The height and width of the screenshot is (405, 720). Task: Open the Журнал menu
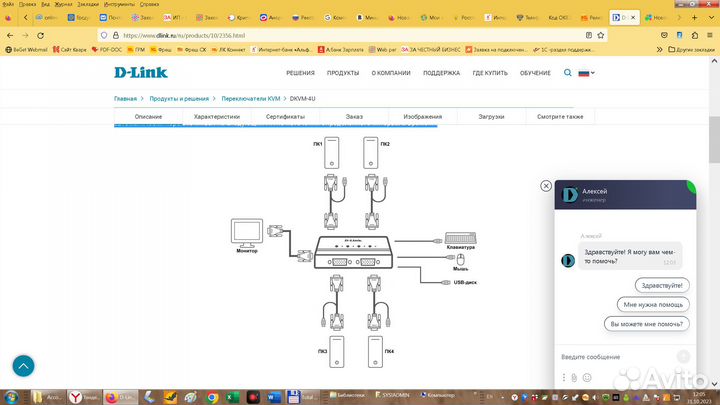[x=63, y=4]
